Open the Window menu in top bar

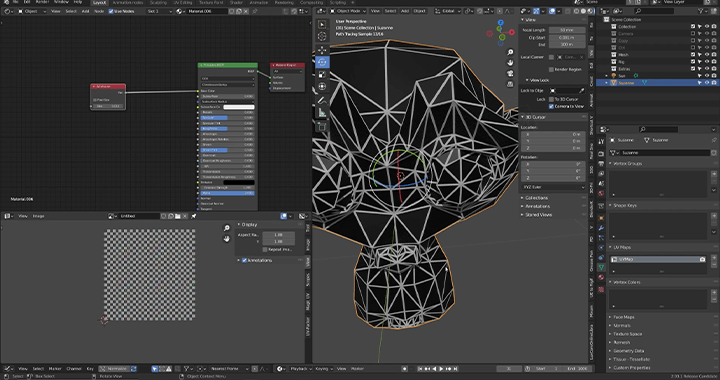click(x=61, y=2)
